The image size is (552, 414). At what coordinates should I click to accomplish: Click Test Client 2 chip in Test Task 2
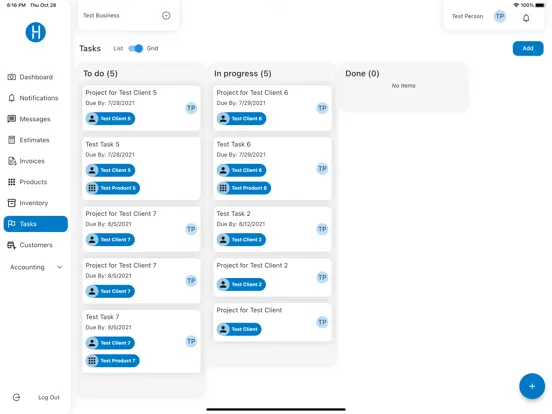click(241, 240)
